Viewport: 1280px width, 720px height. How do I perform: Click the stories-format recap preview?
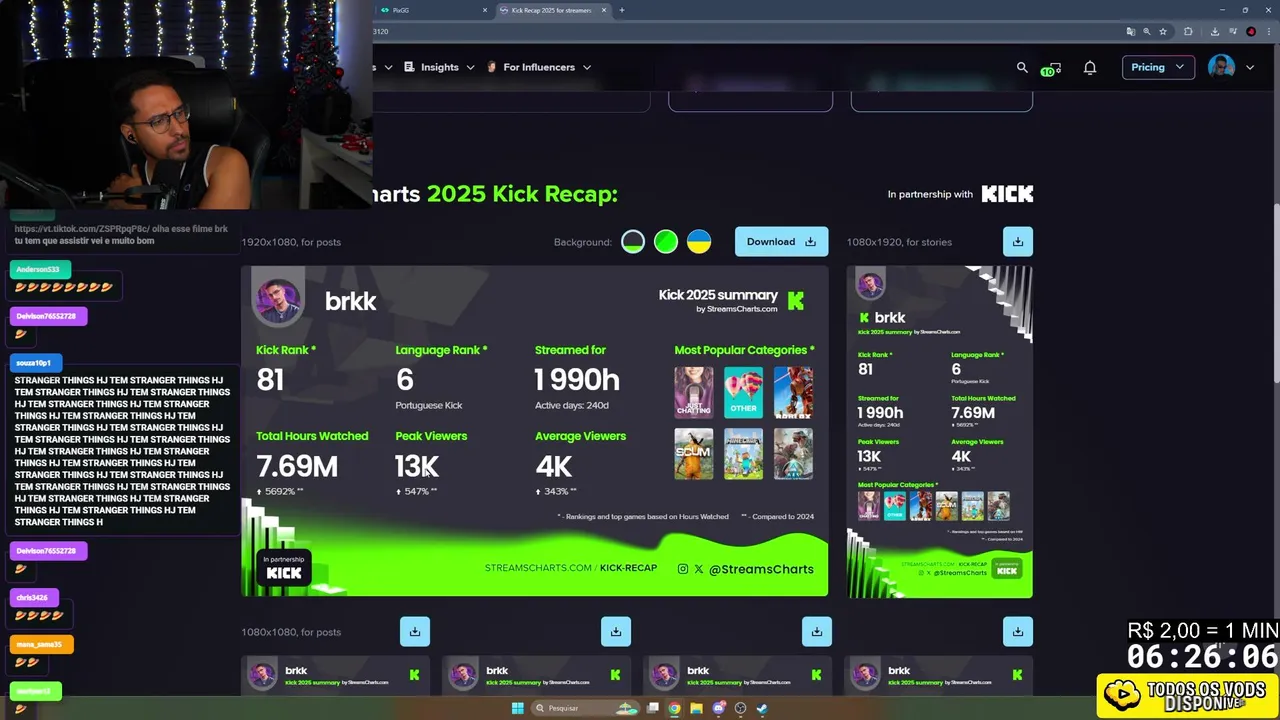tap(939, 432)
